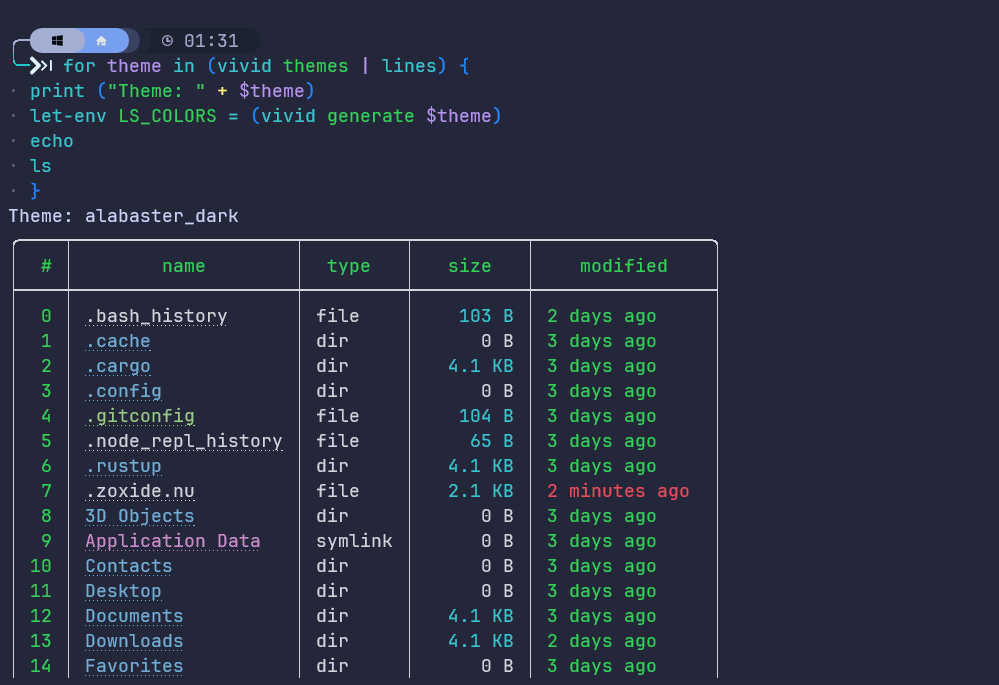Click the 'lines' command word
This screenshot has width=999, height=685.
tap(409, 66)
